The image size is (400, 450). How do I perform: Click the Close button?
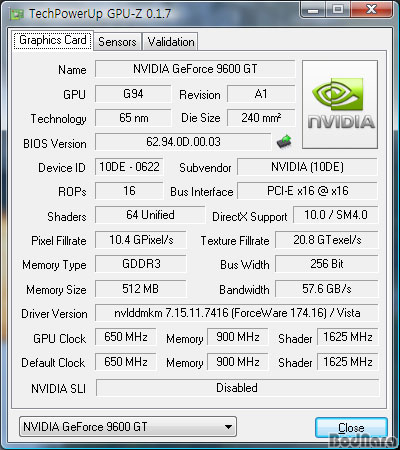pos(351,428)
